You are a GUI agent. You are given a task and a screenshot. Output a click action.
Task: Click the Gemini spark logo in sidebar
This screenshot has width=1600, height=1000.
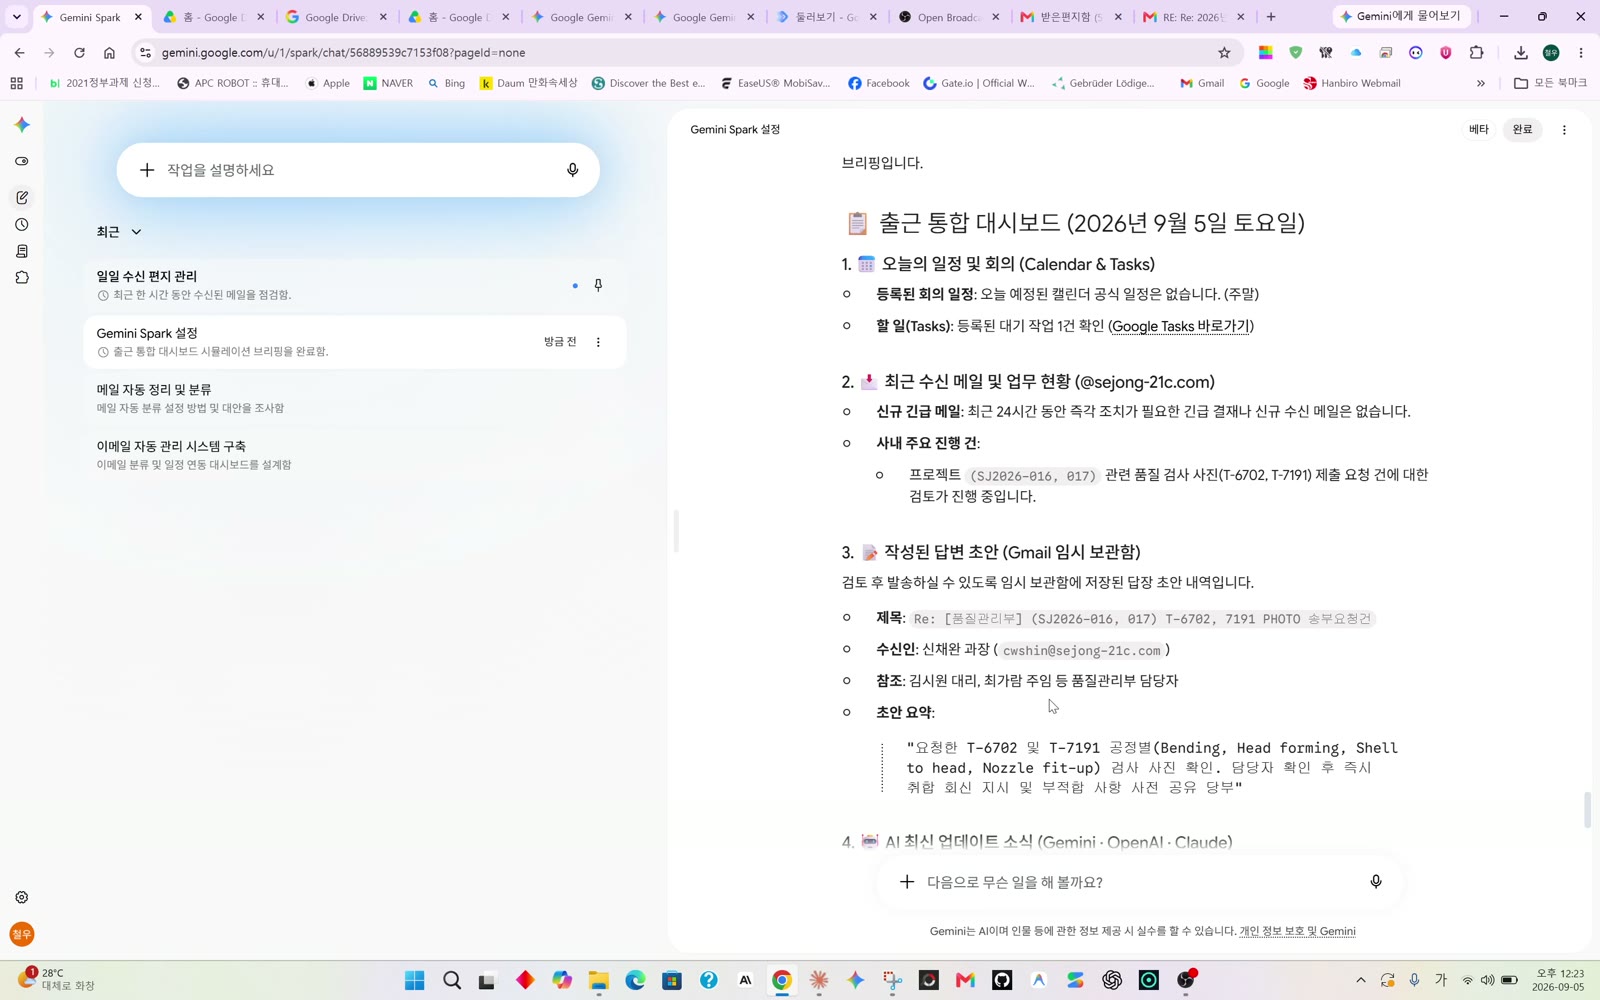tap(22, 125)
